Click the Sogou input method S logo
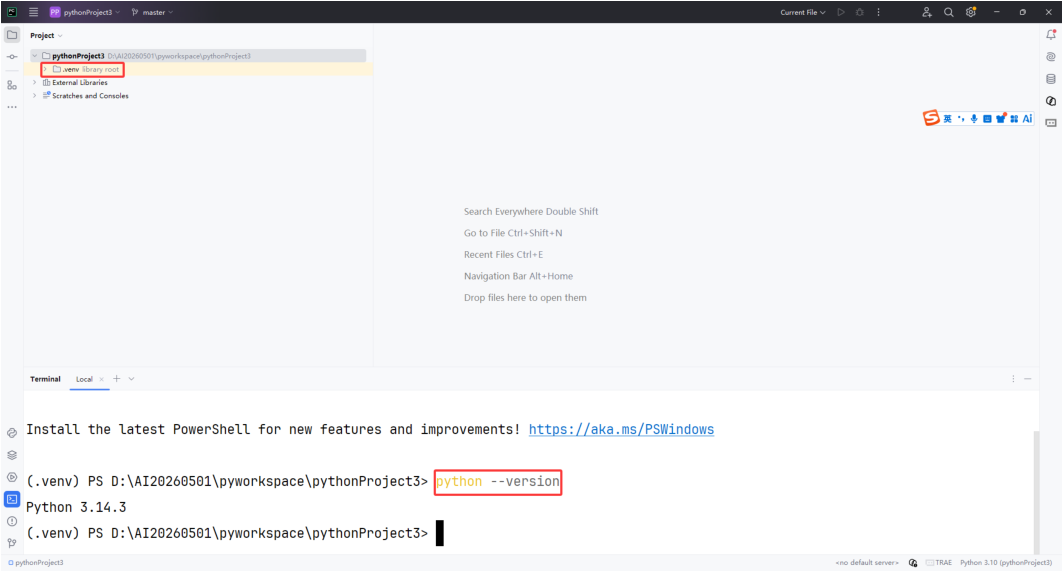 (x=931, y=118)
